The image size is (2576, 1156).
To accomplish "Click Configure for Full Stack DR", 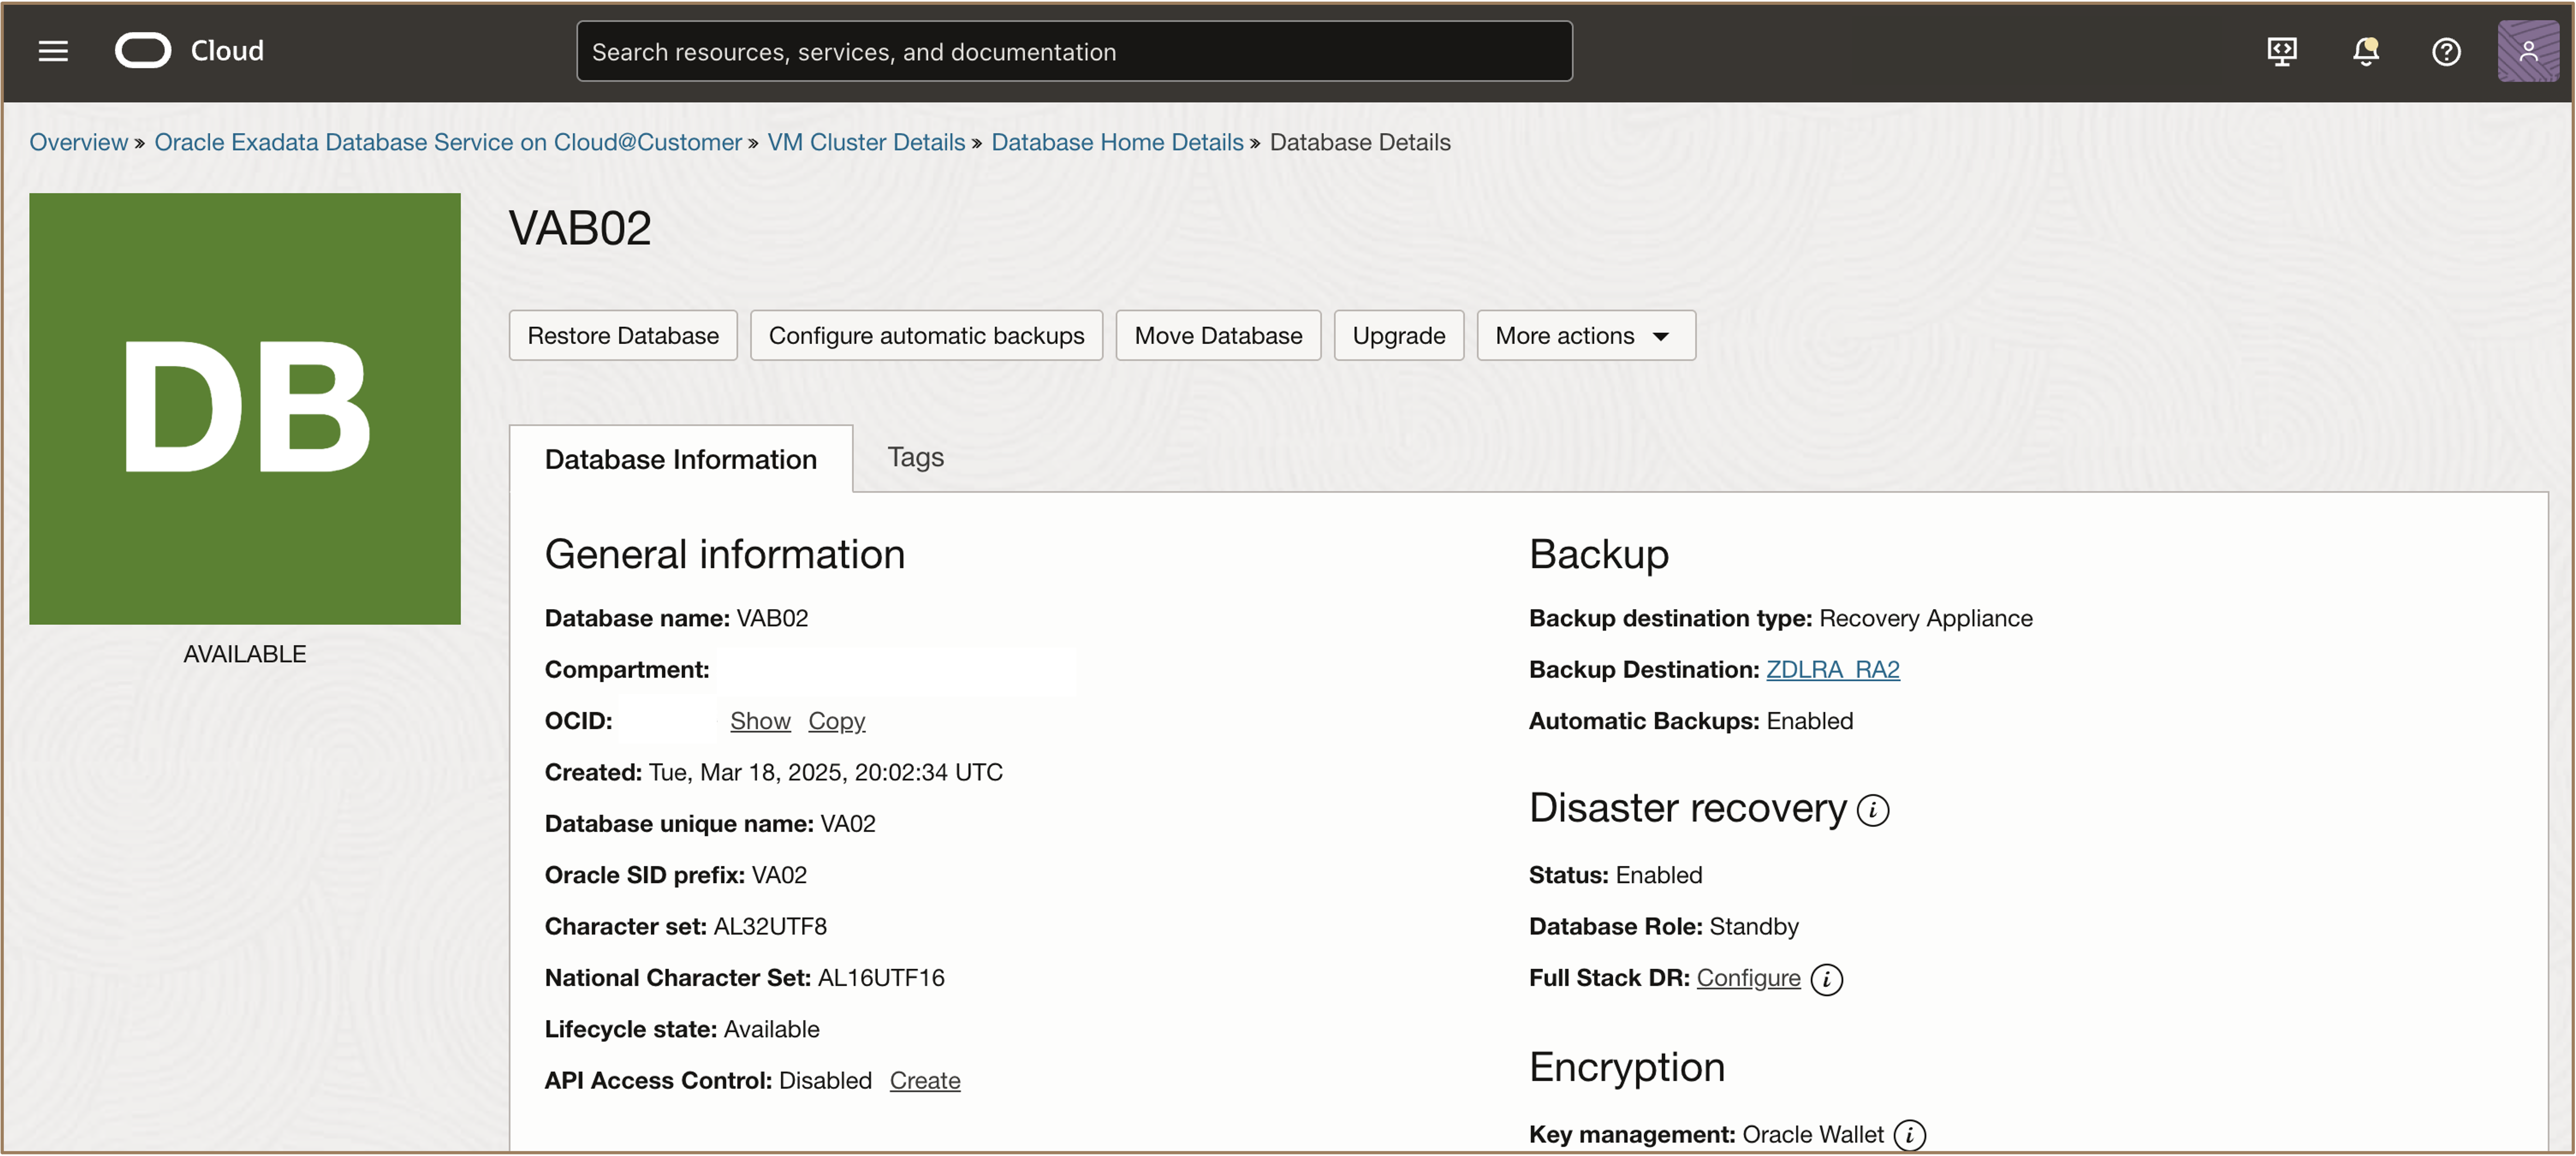I will [x=1748, y=978].
